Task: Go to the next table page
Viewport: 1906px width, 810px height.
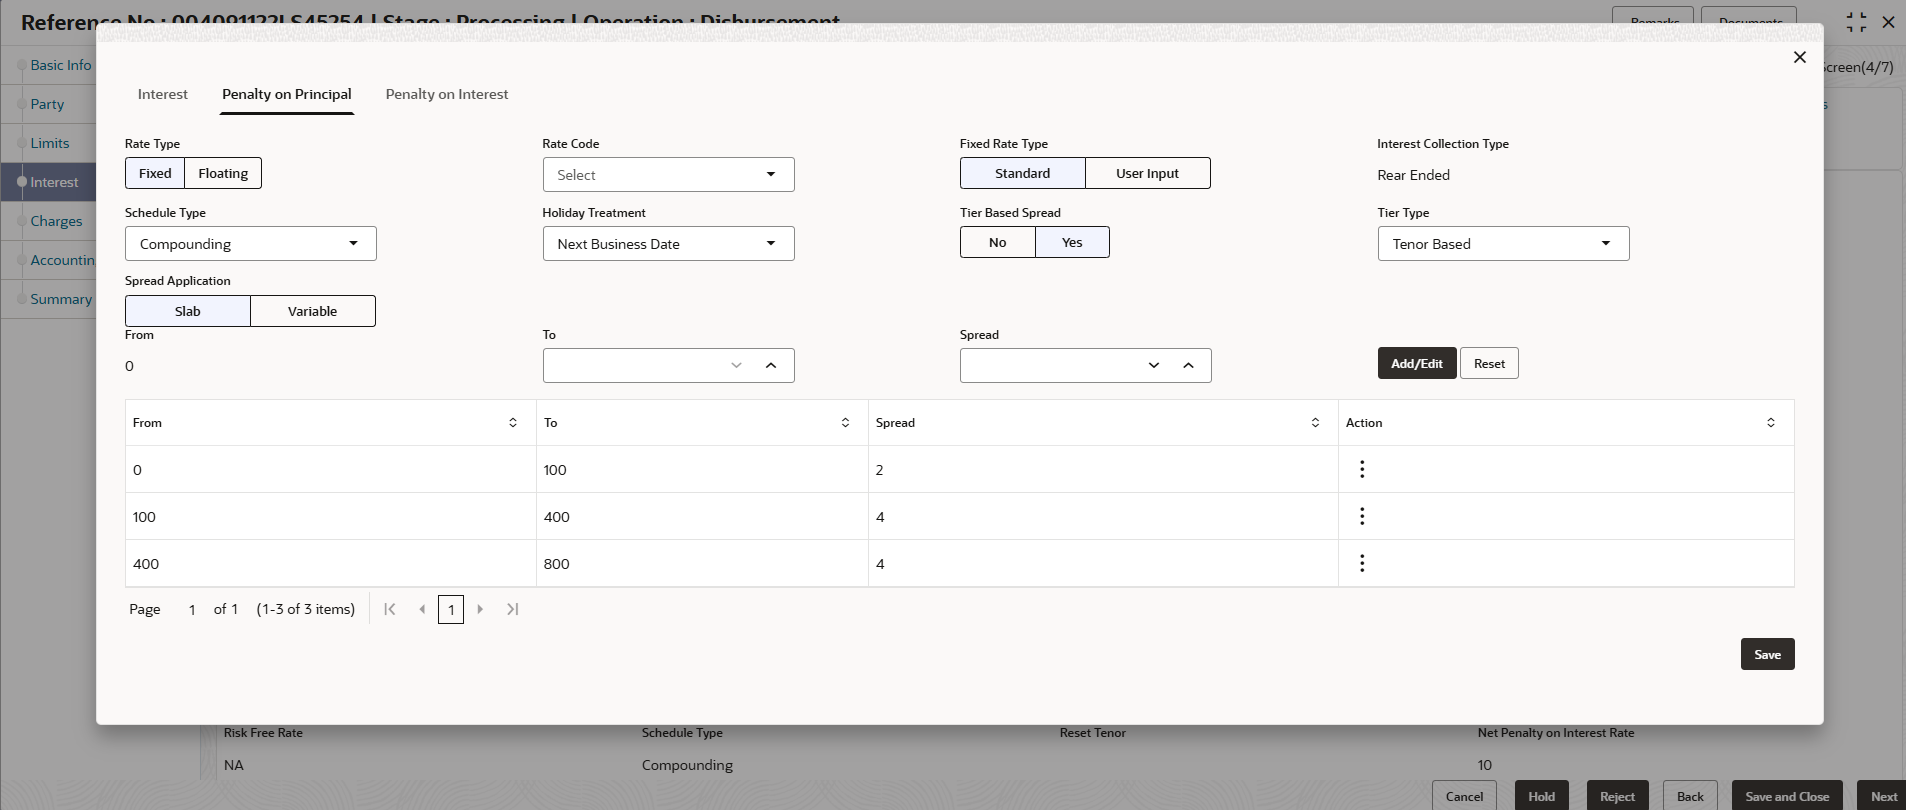Action: [x=480, y=609]
